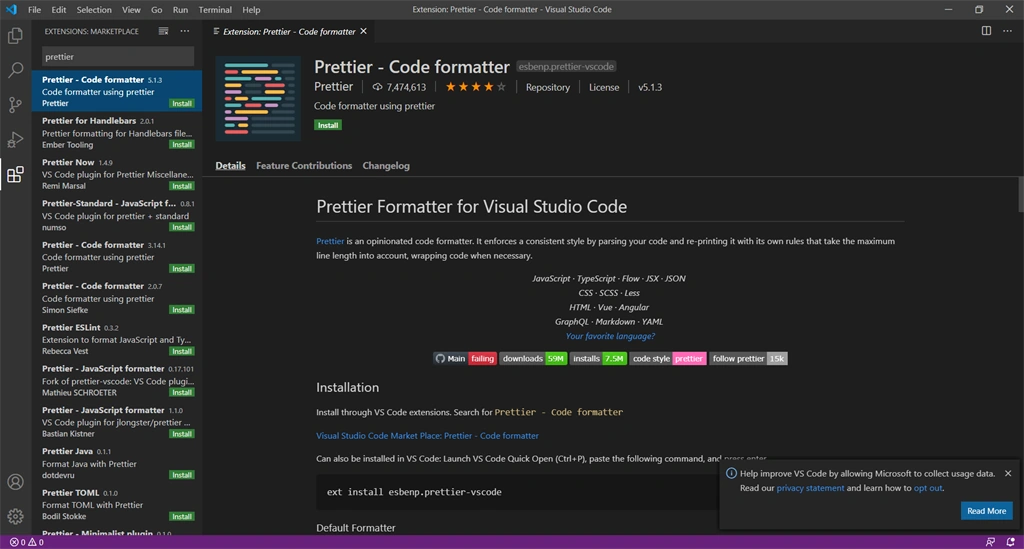Open the Explorer view in activity bar
This screenshot has width=1024, height=549.
[x=15, y=35]
